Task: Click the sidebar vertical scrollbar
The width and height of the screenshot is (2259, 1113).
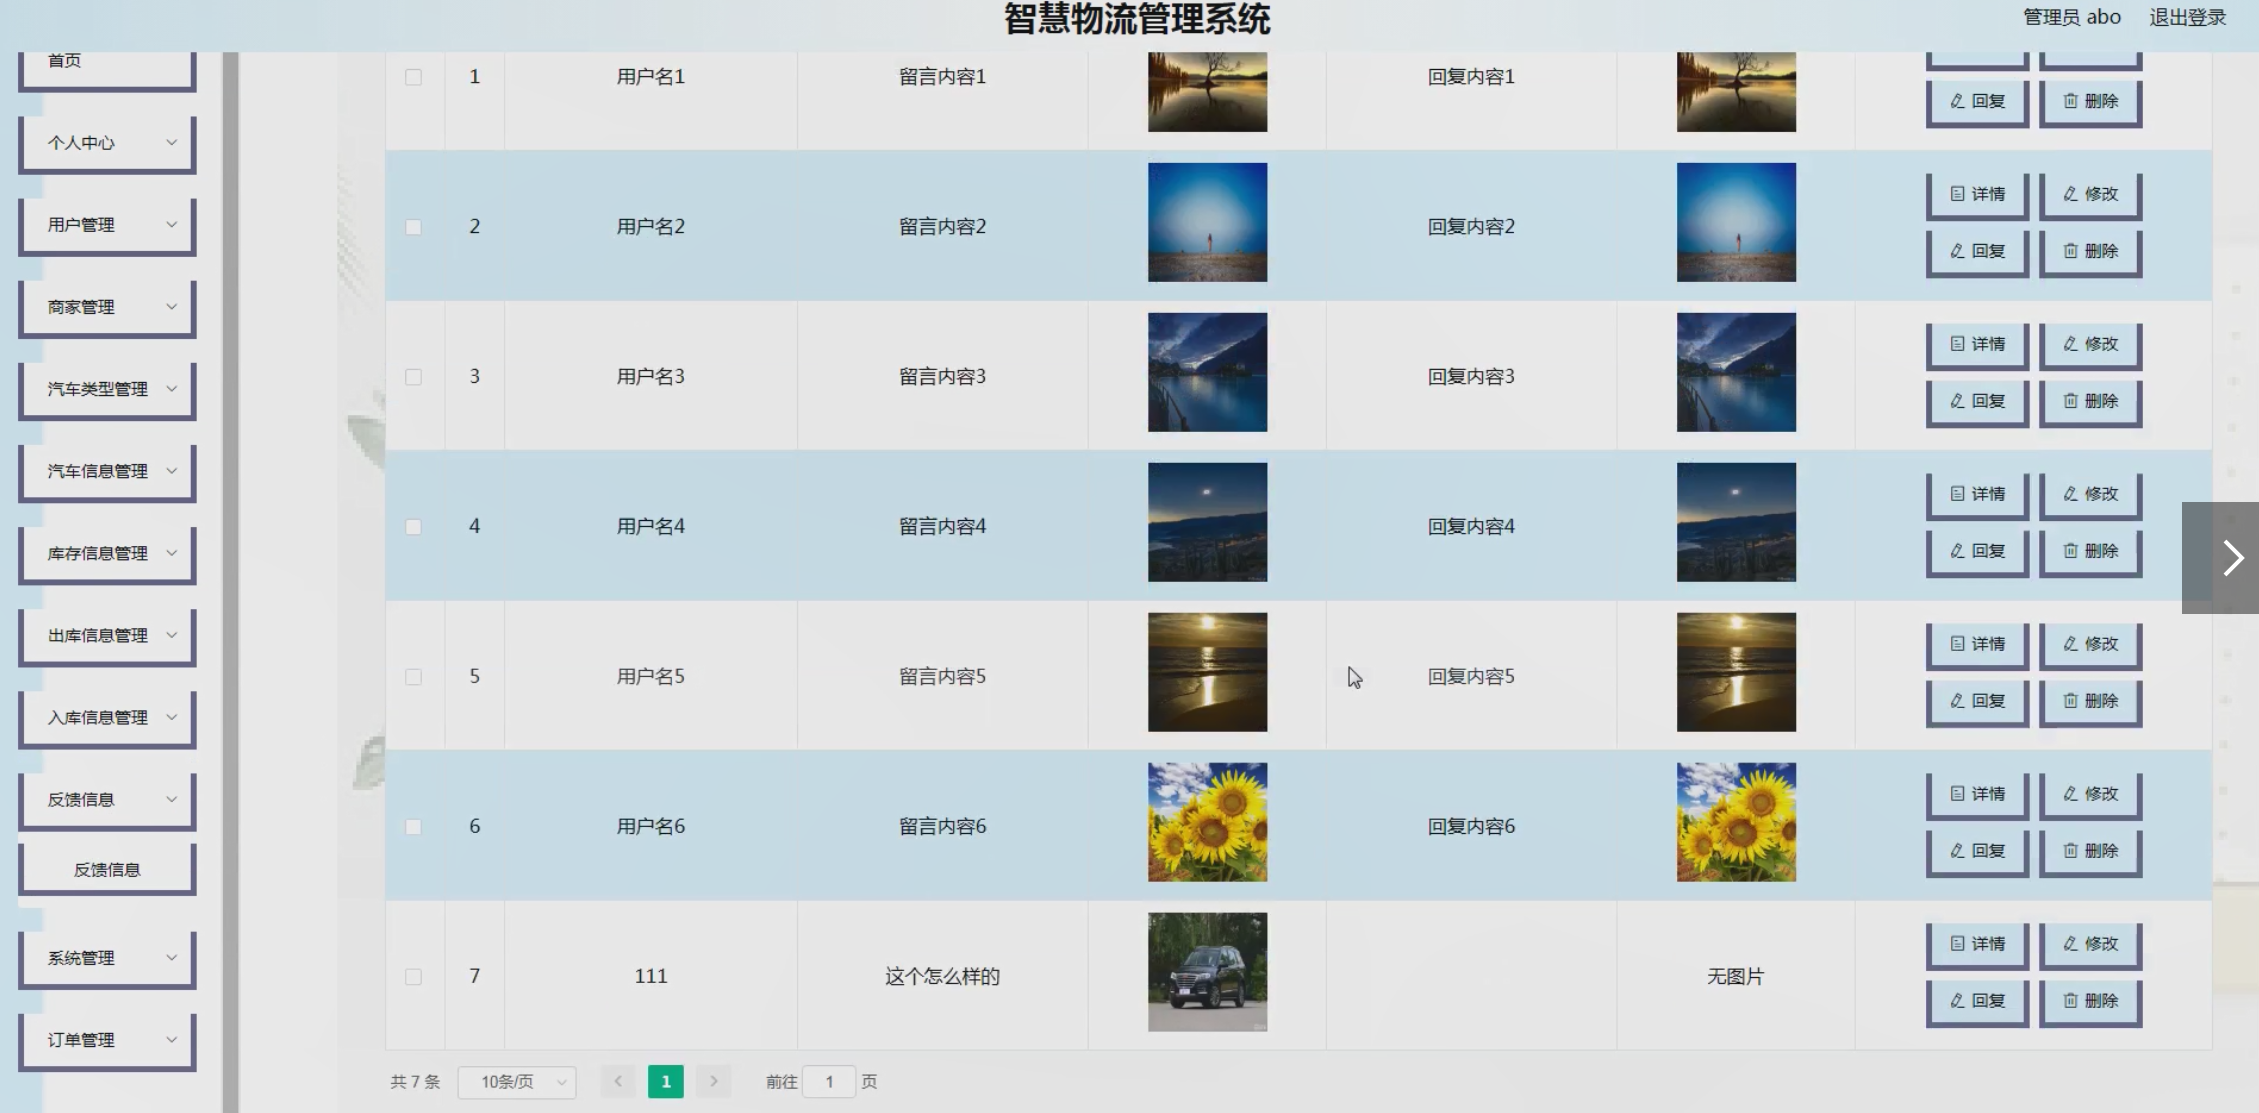Action: (230, 580)
